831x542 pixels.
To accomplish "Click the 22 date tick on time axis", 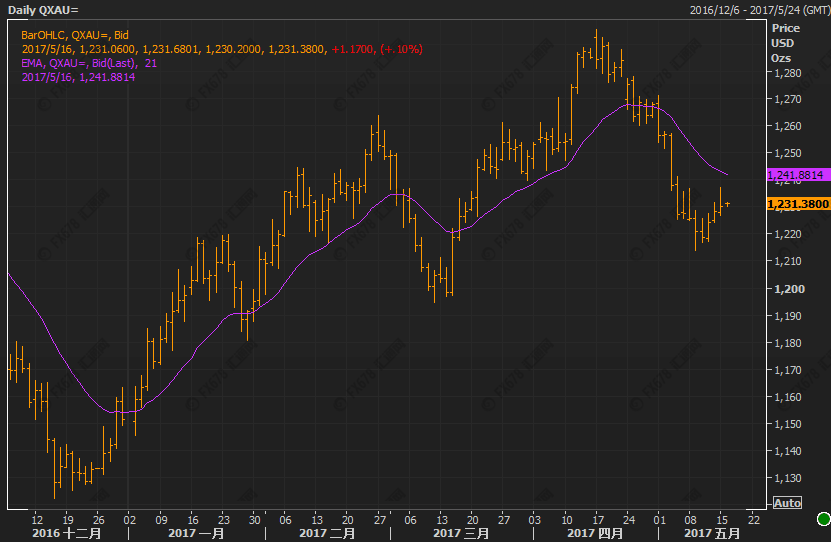I will click(x=752, y=520).
